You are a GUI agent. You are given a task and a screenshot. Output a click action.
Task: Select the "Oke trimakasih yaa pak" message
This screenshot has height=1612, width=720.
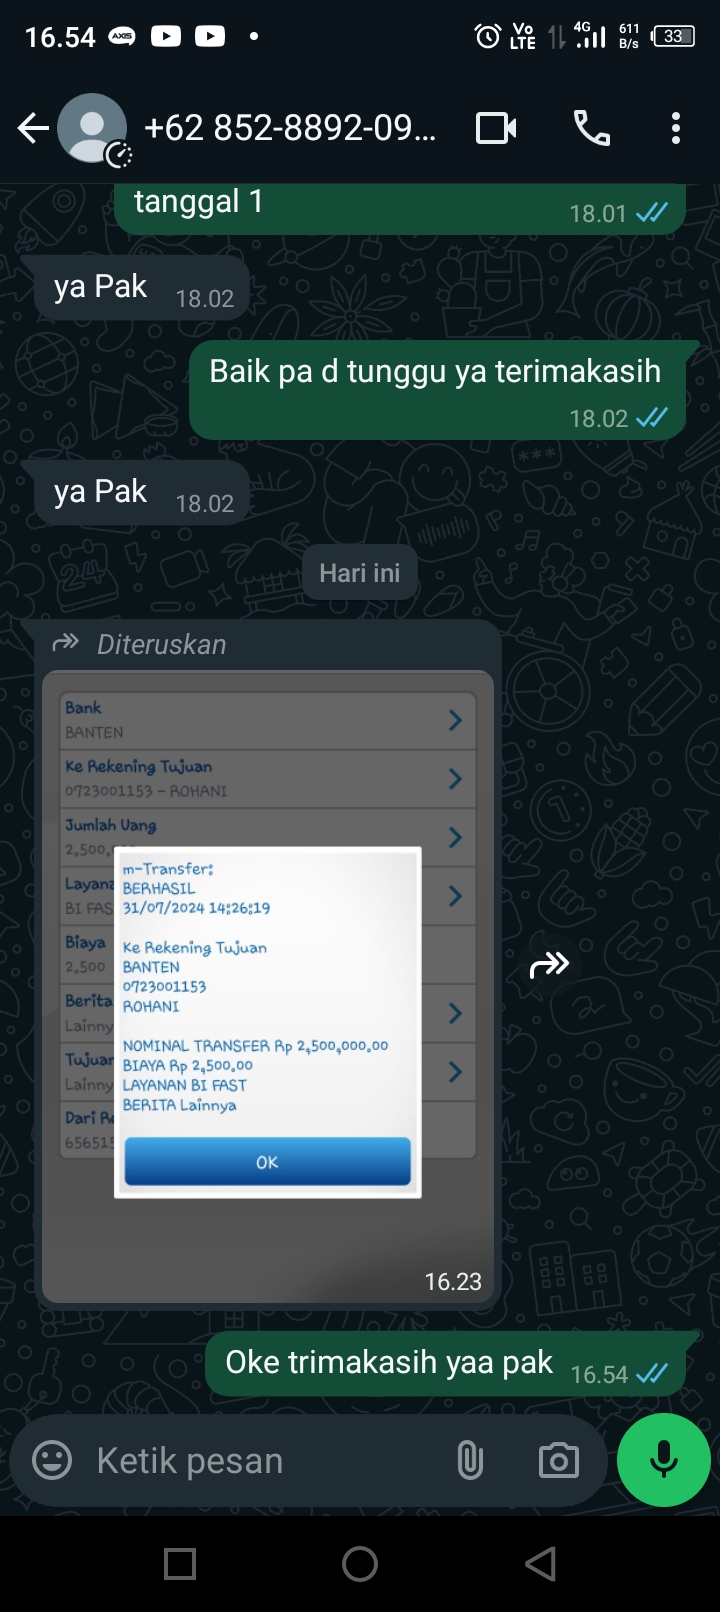pyautogui.click(x=446, y=1364)
